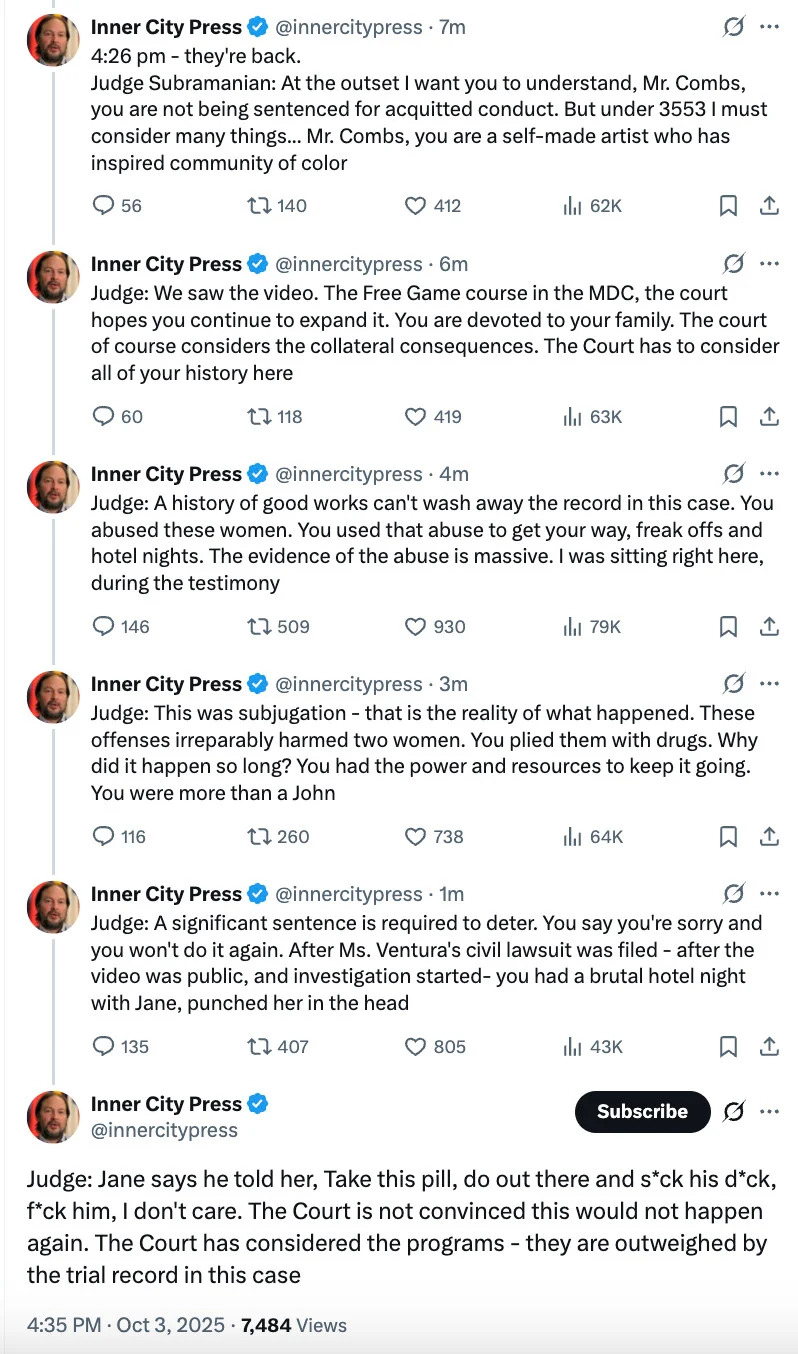798x1354 pixels.
Task: Expand more menu on the 4m tweet
Action: (x=769, y=474)
